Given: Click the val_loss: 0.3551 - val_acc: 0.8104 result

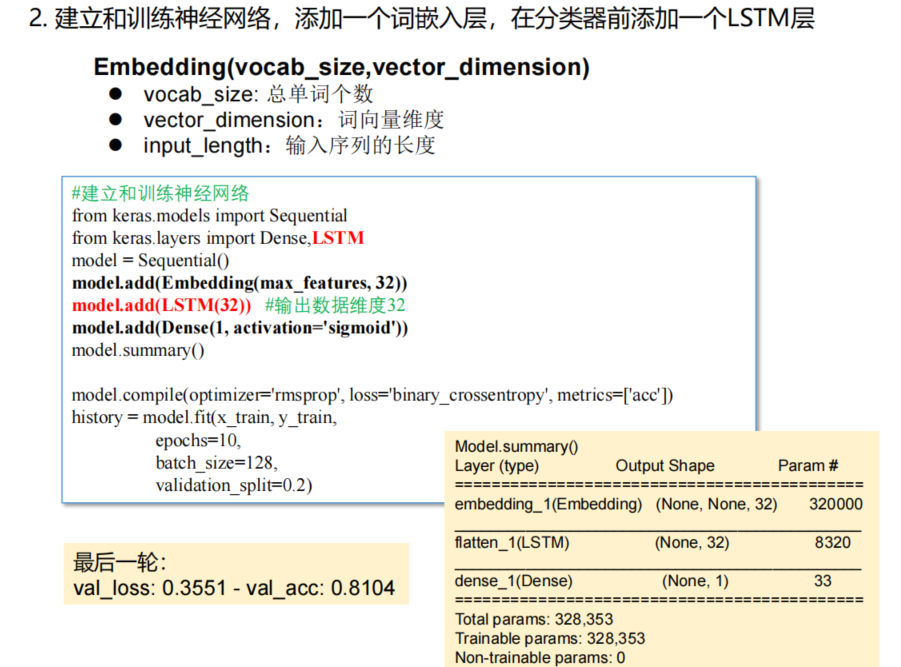Looking at the screenshot, I should click(x=234, y=588).
